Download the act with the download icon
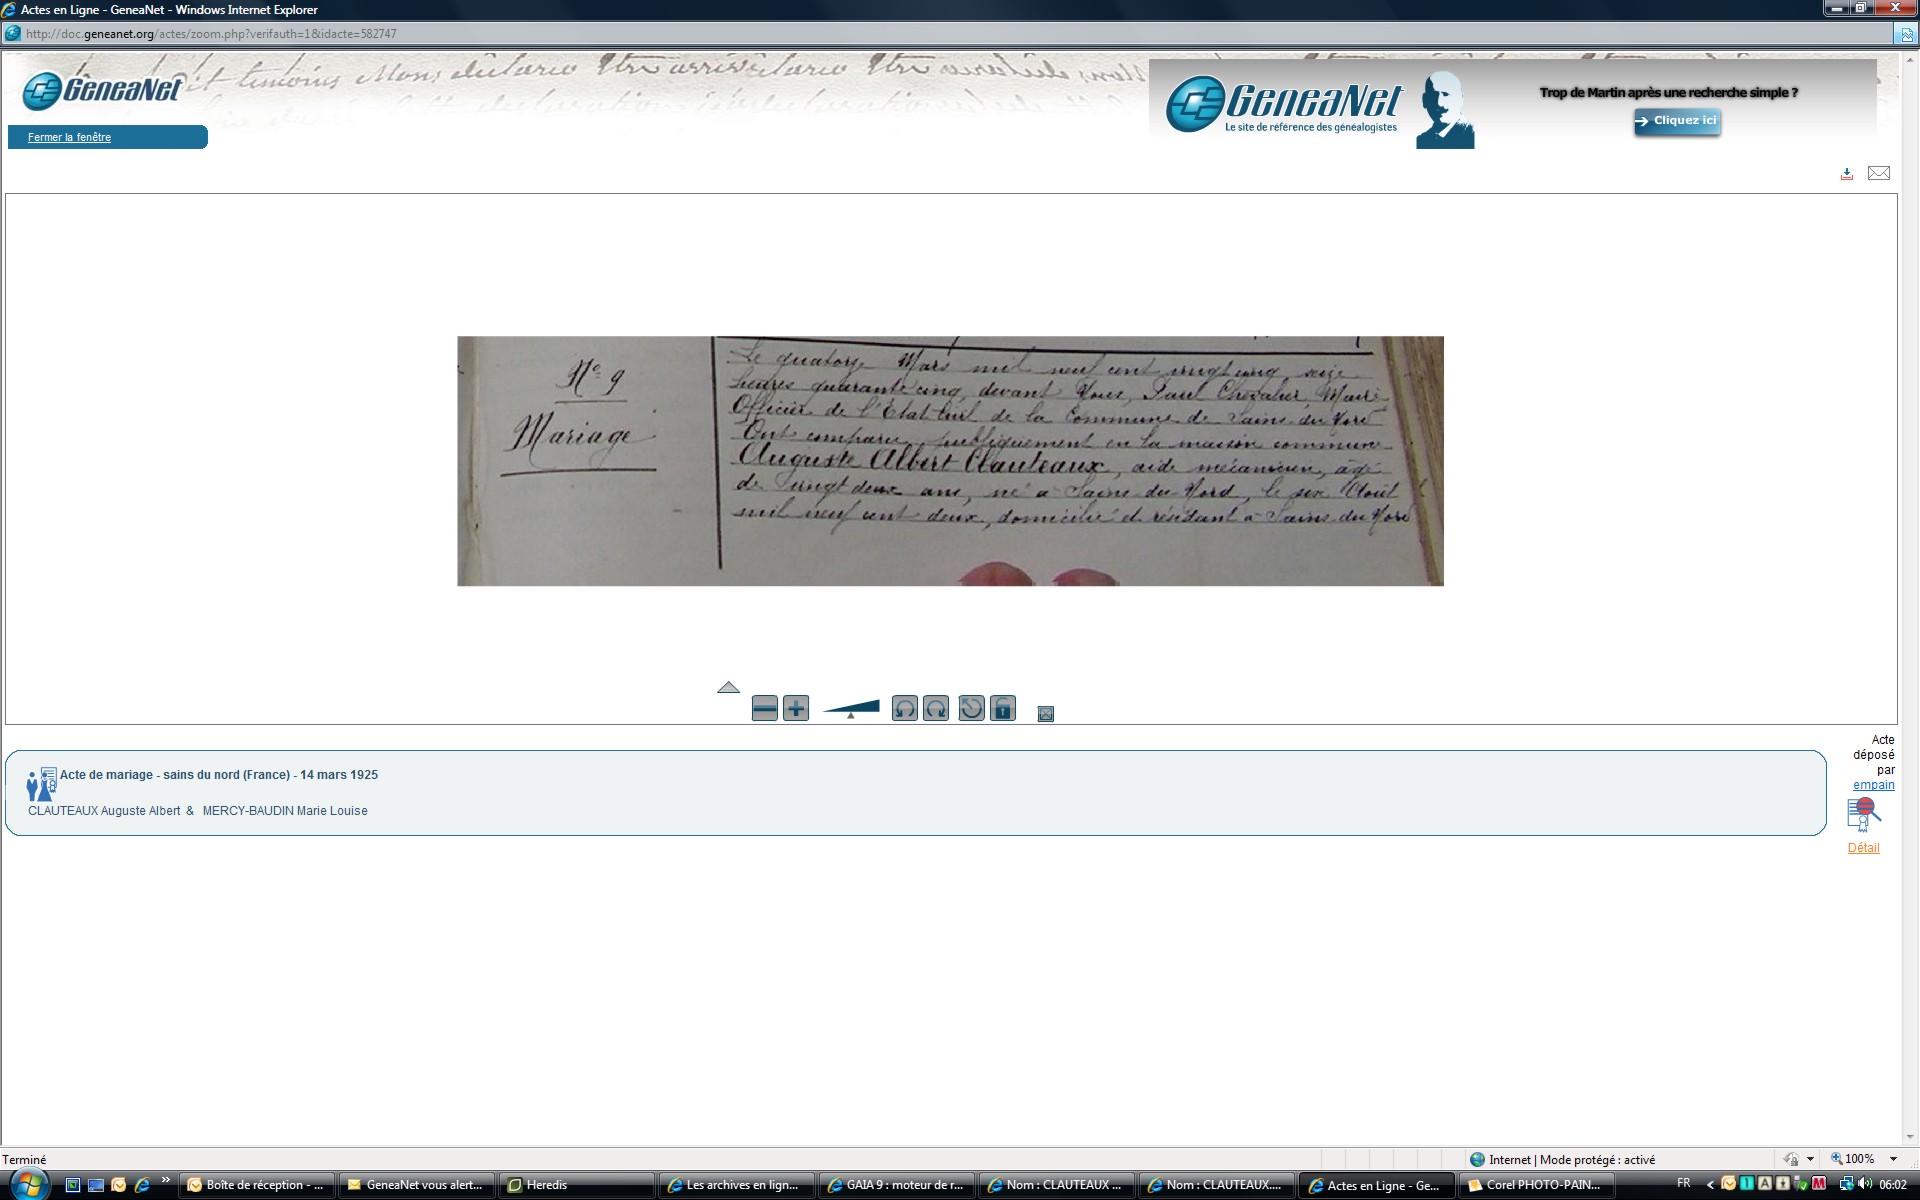1920x1200 pixels. coord(1847,174)
